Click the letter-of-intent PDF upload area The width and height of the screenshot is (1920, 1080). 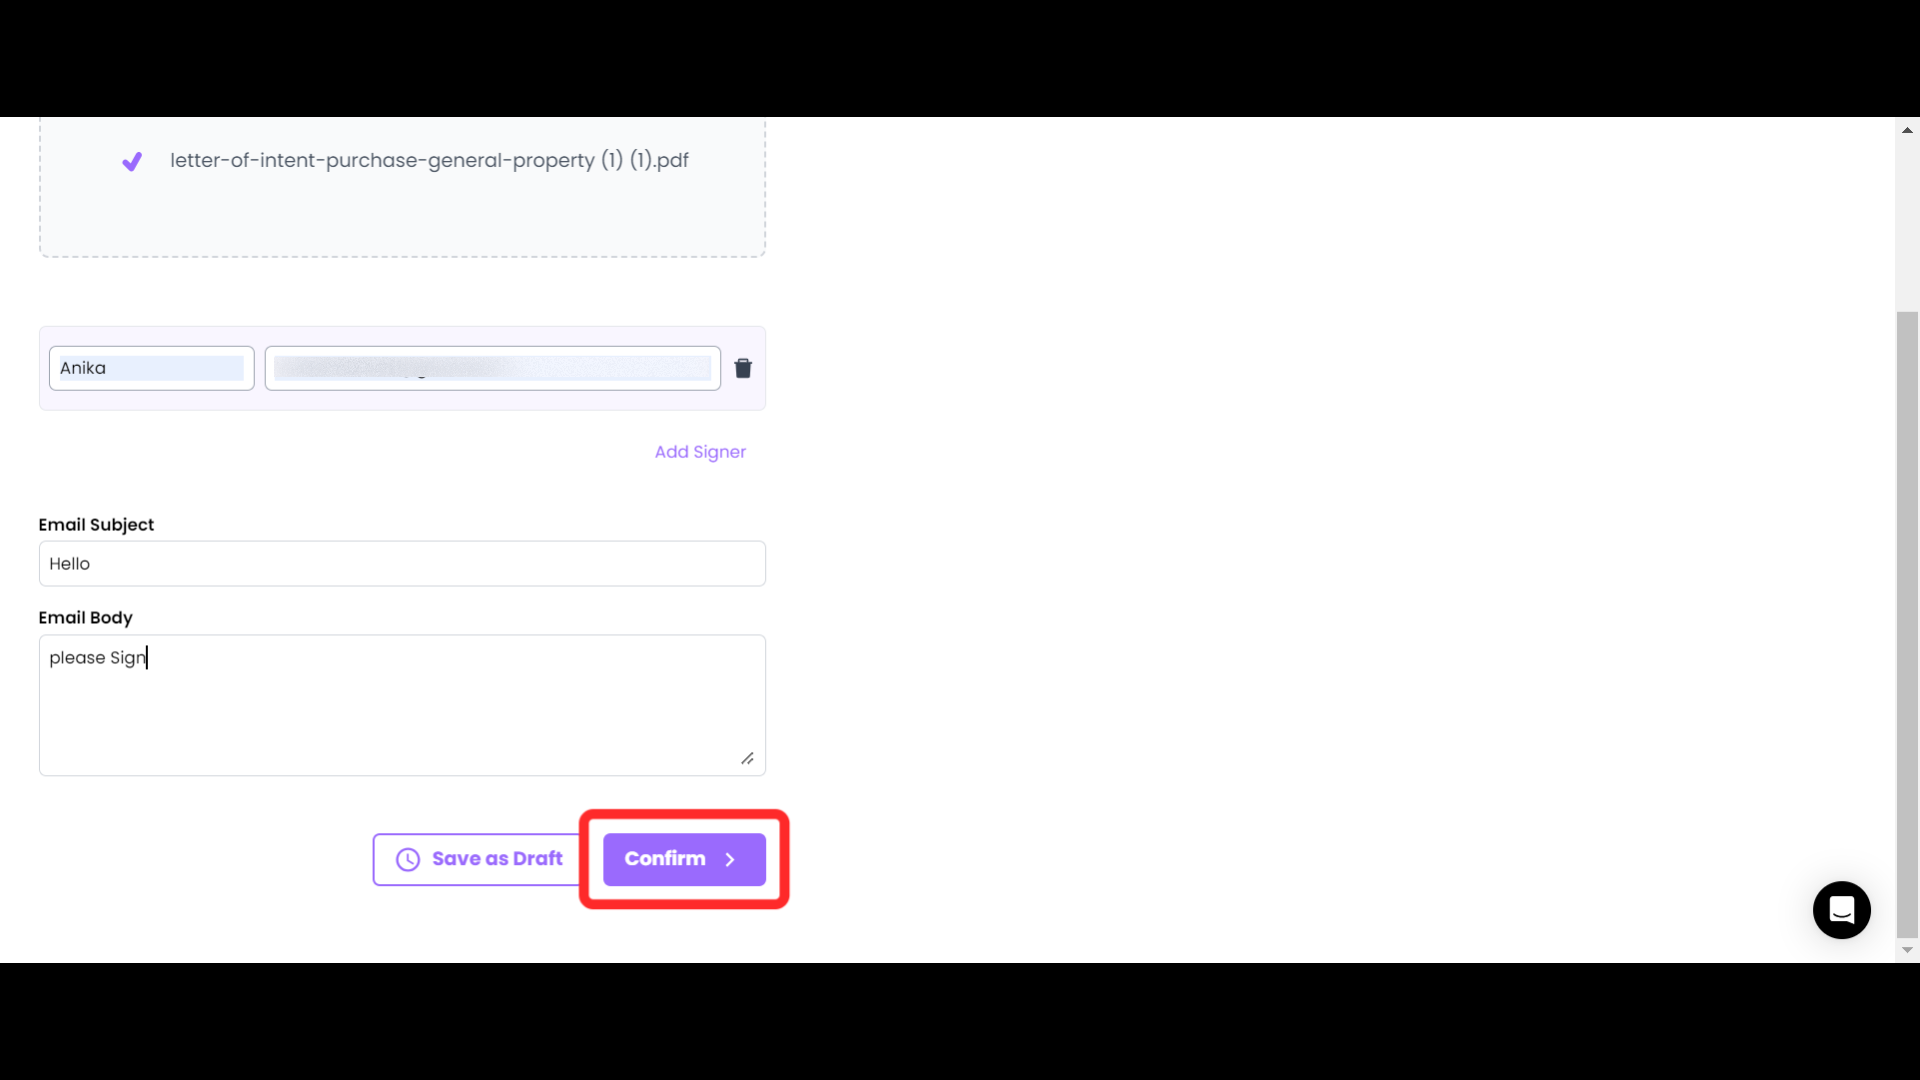pos(402,187)
